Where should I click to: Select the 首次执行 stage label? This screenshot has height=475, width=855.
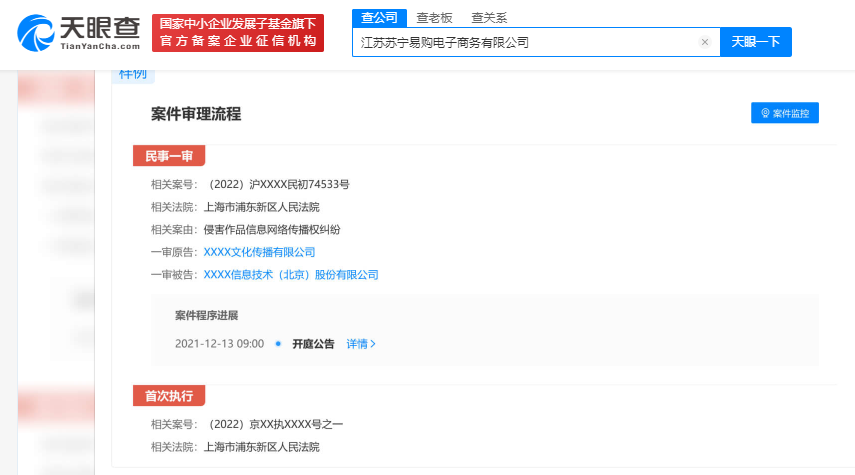(x=169, y=396)
